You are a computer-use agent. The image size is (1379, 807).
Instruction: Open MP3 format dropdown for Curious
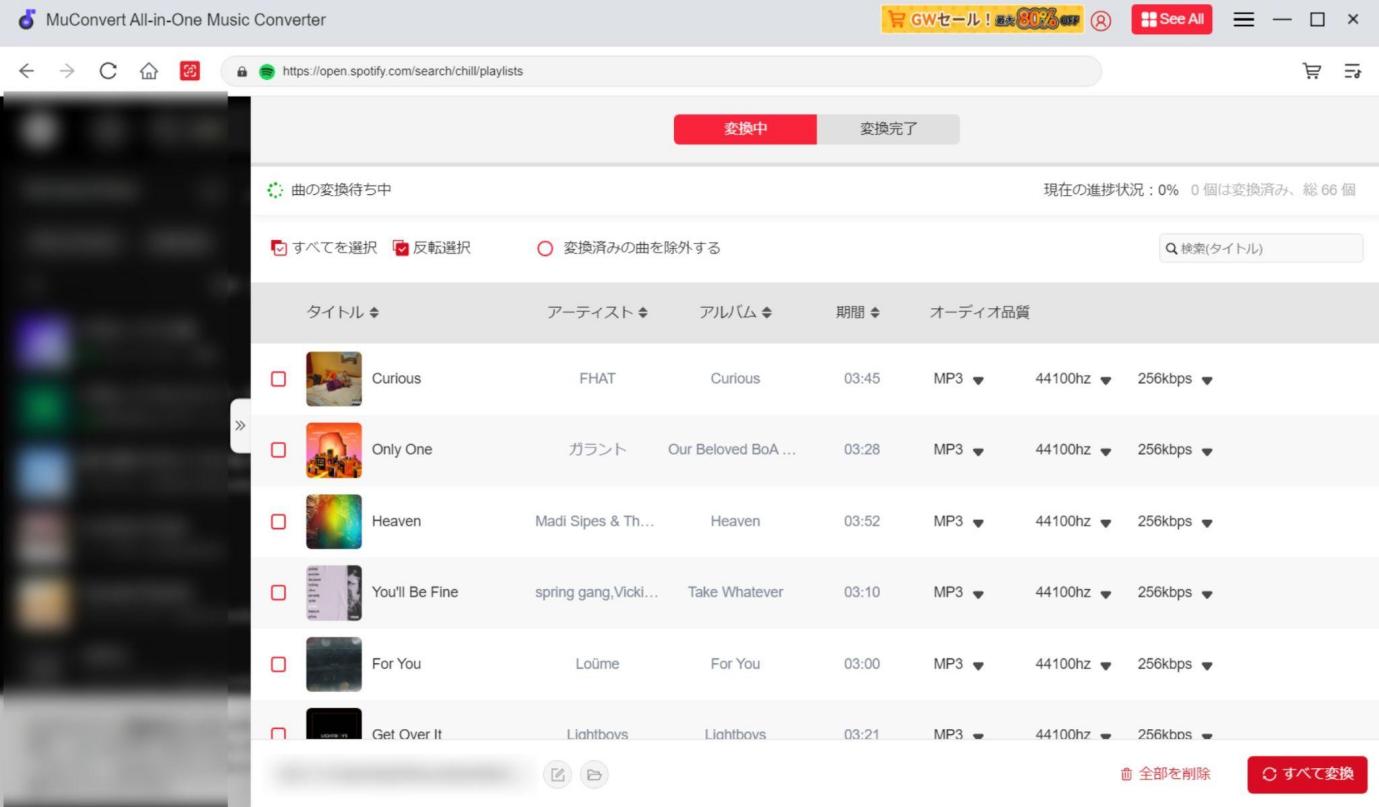point(958,379)
